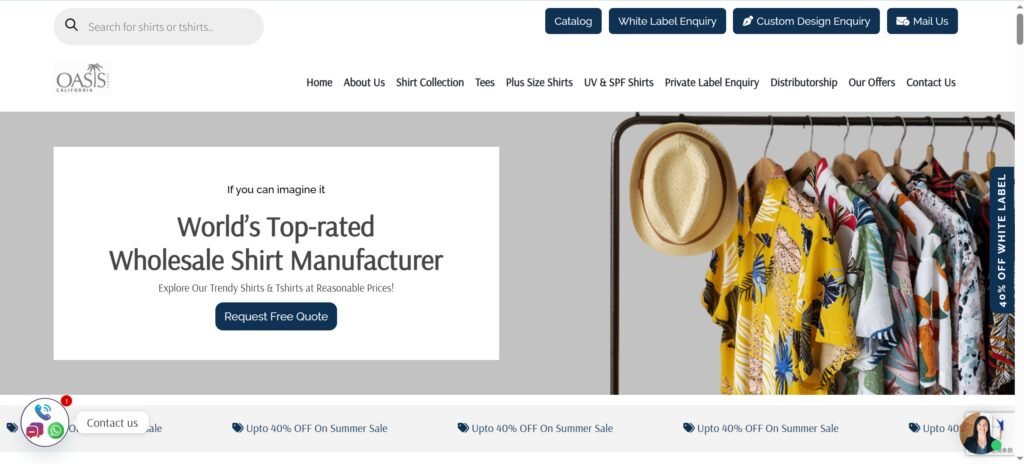Click the pen icon on Custom Design Enquiry
The height and width of the screenshot is (464, 1024).
coord(748,22)
